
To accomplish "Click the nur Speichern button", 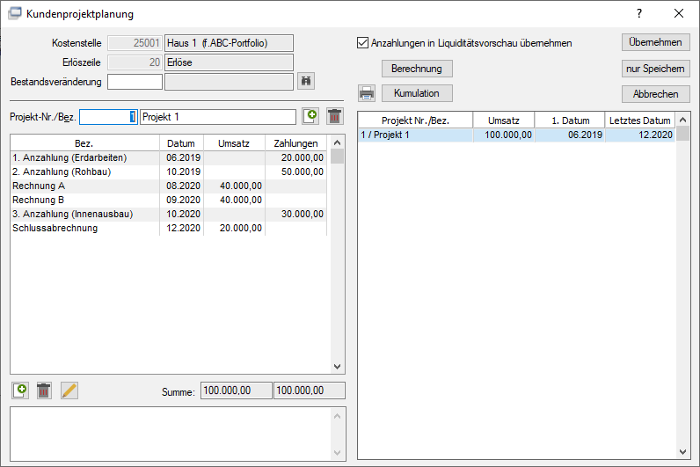I will [x=655, y=69].
